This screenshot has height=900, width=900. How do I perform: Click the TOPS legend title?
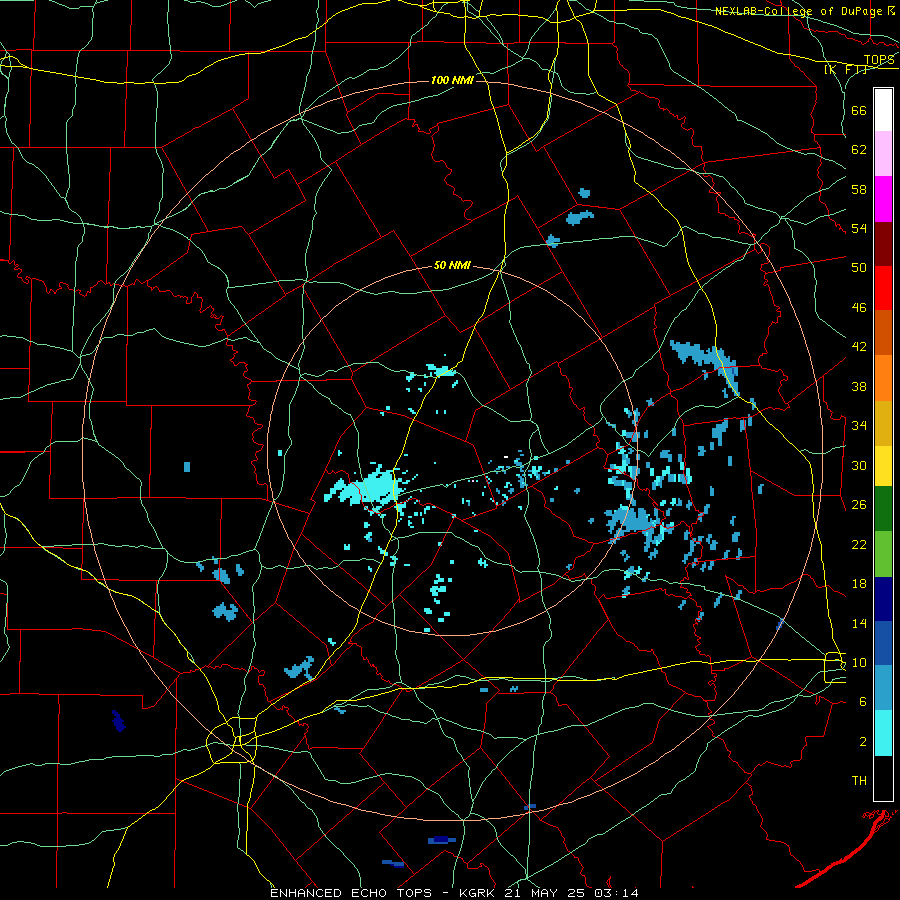[879, 60]
